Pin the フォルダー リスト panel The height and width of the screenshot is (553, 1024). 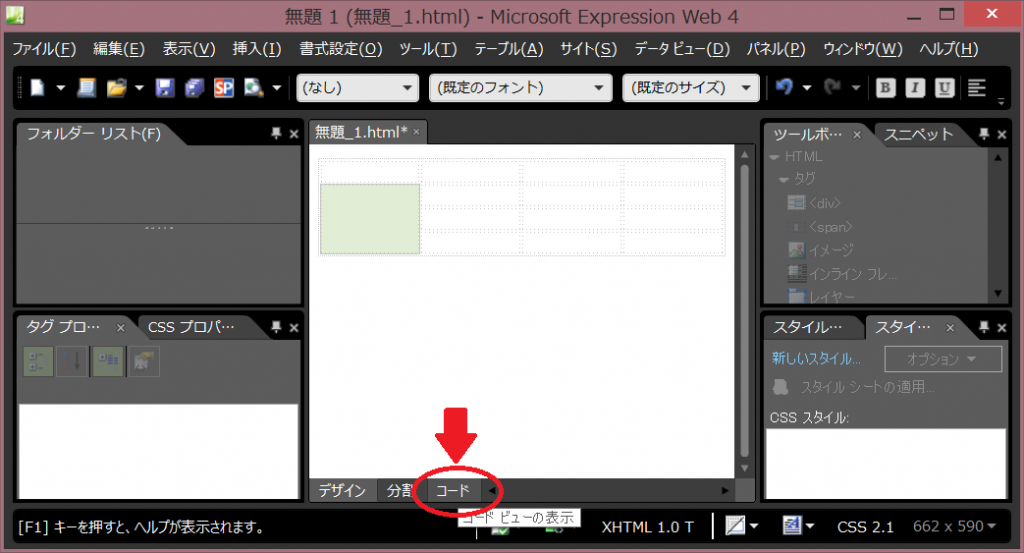(x=276, y=133)
